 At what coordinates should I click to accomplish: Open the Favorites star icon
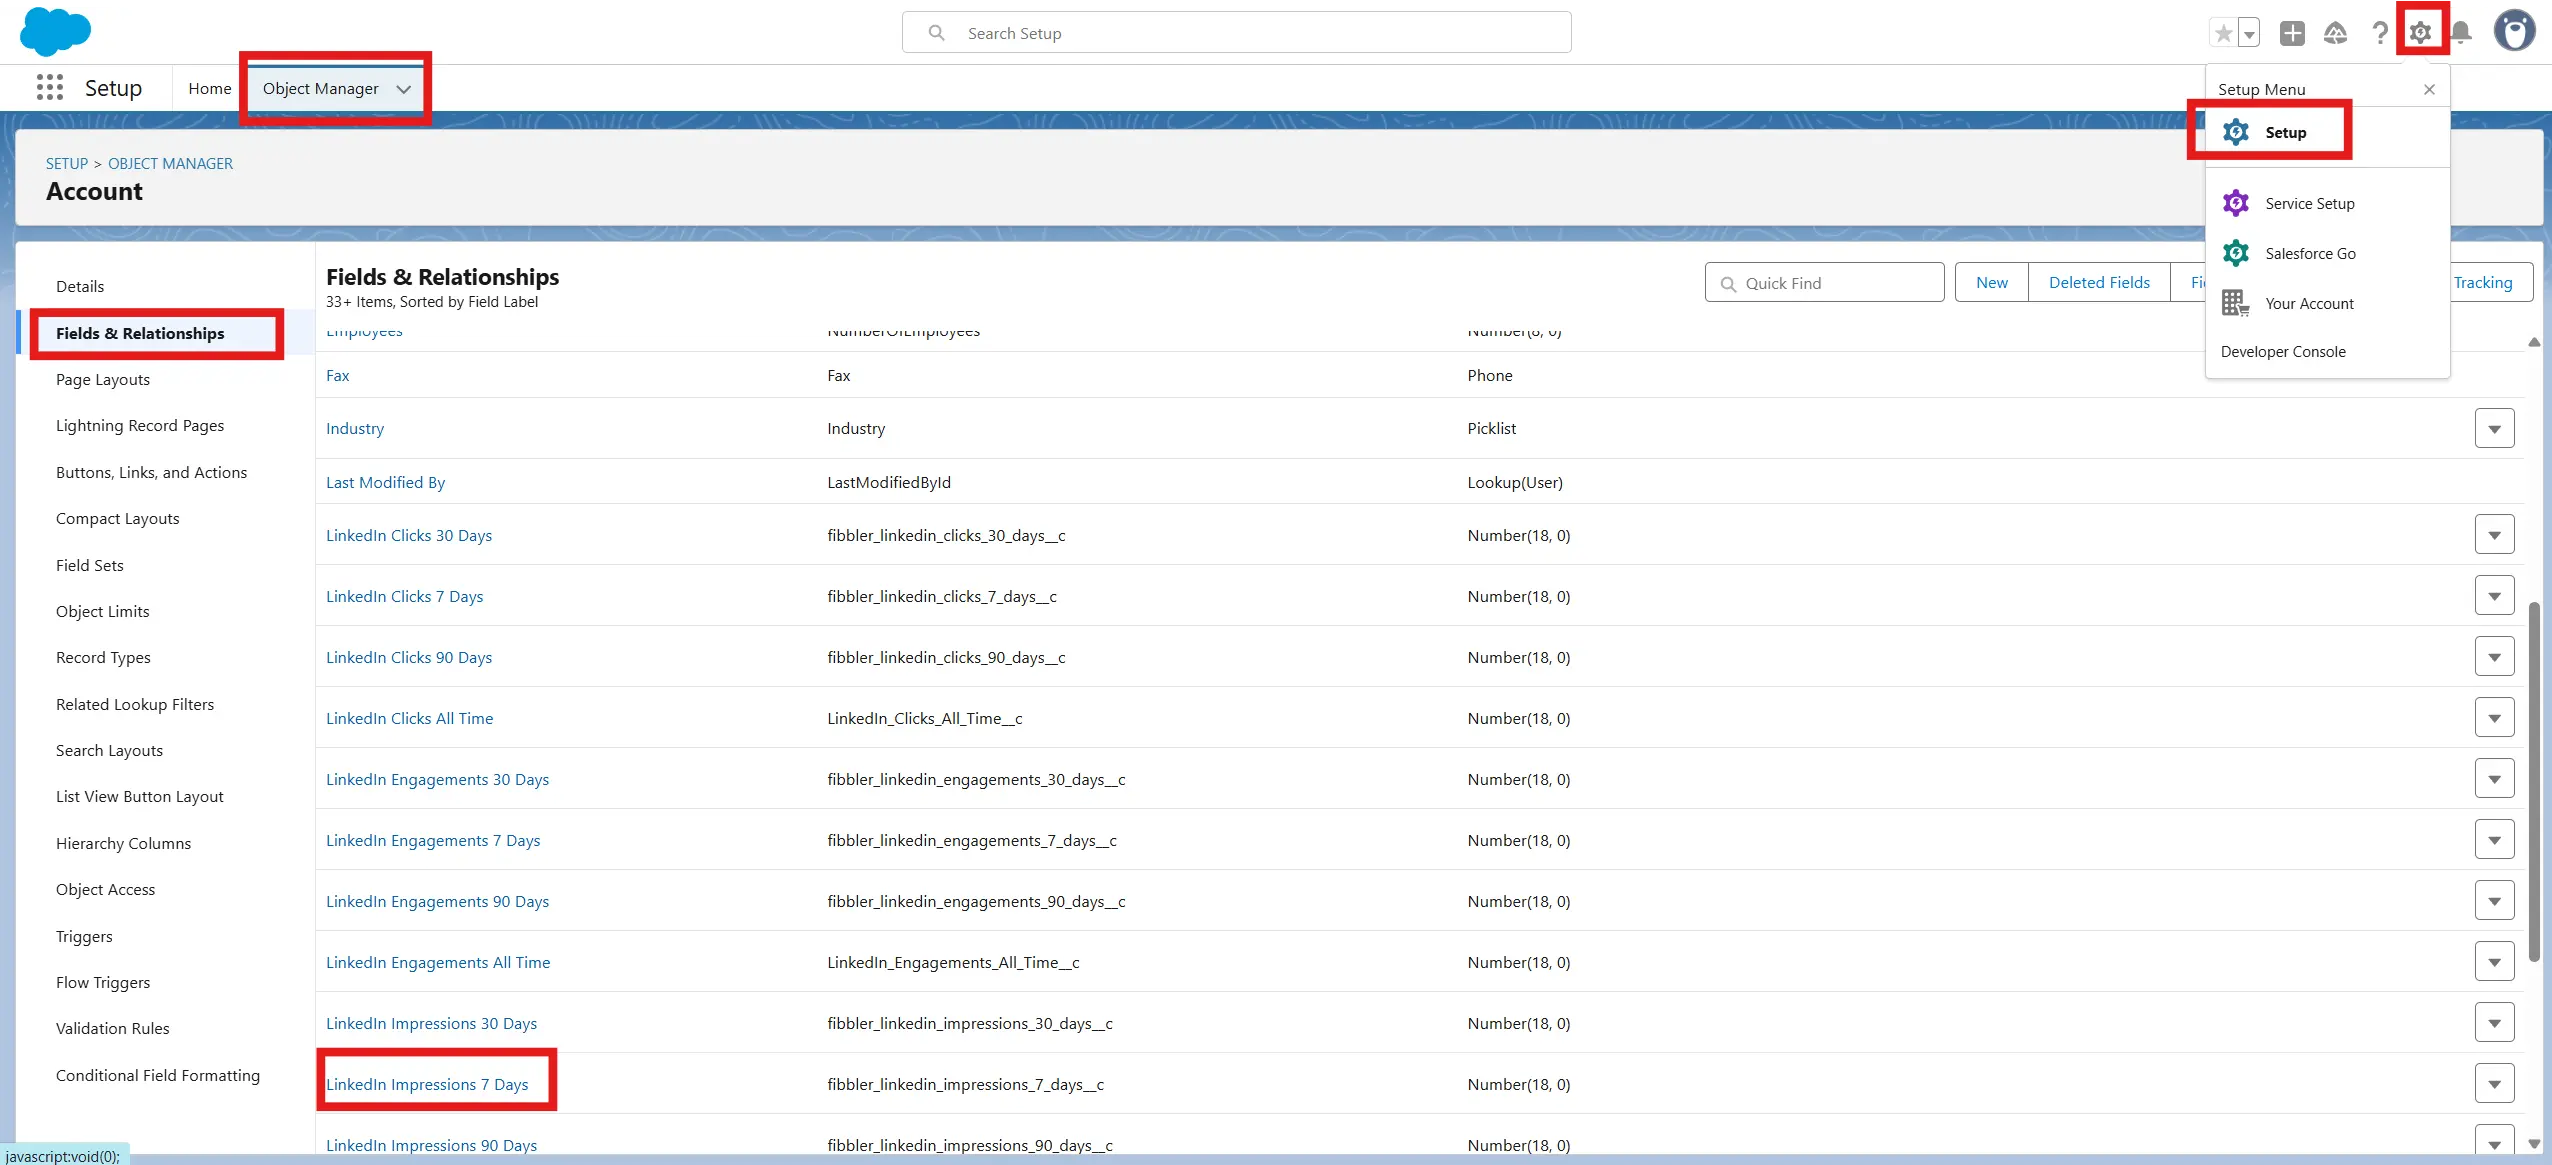point(2222,33)
